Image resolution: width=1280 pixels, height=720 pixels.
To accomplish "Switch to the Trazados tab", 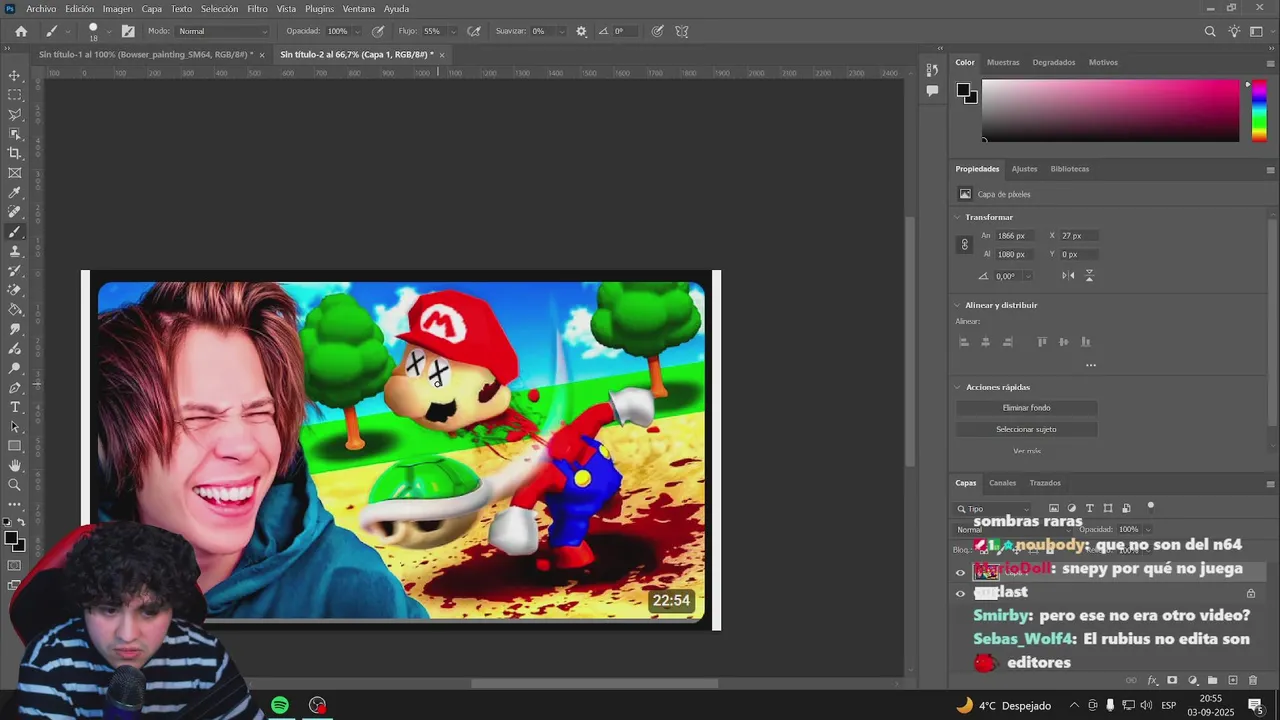I will coord(1045,483).
